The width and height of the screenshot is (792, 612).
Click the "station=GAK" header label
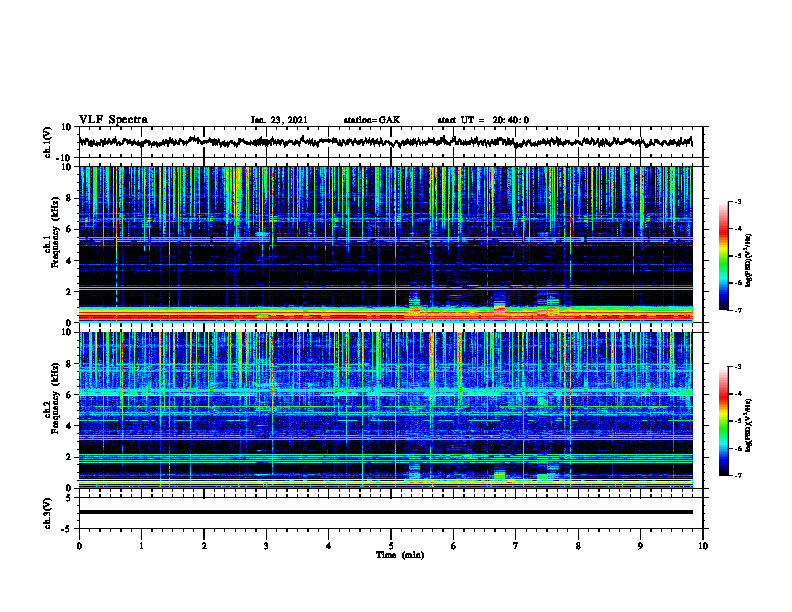point(372,120)
